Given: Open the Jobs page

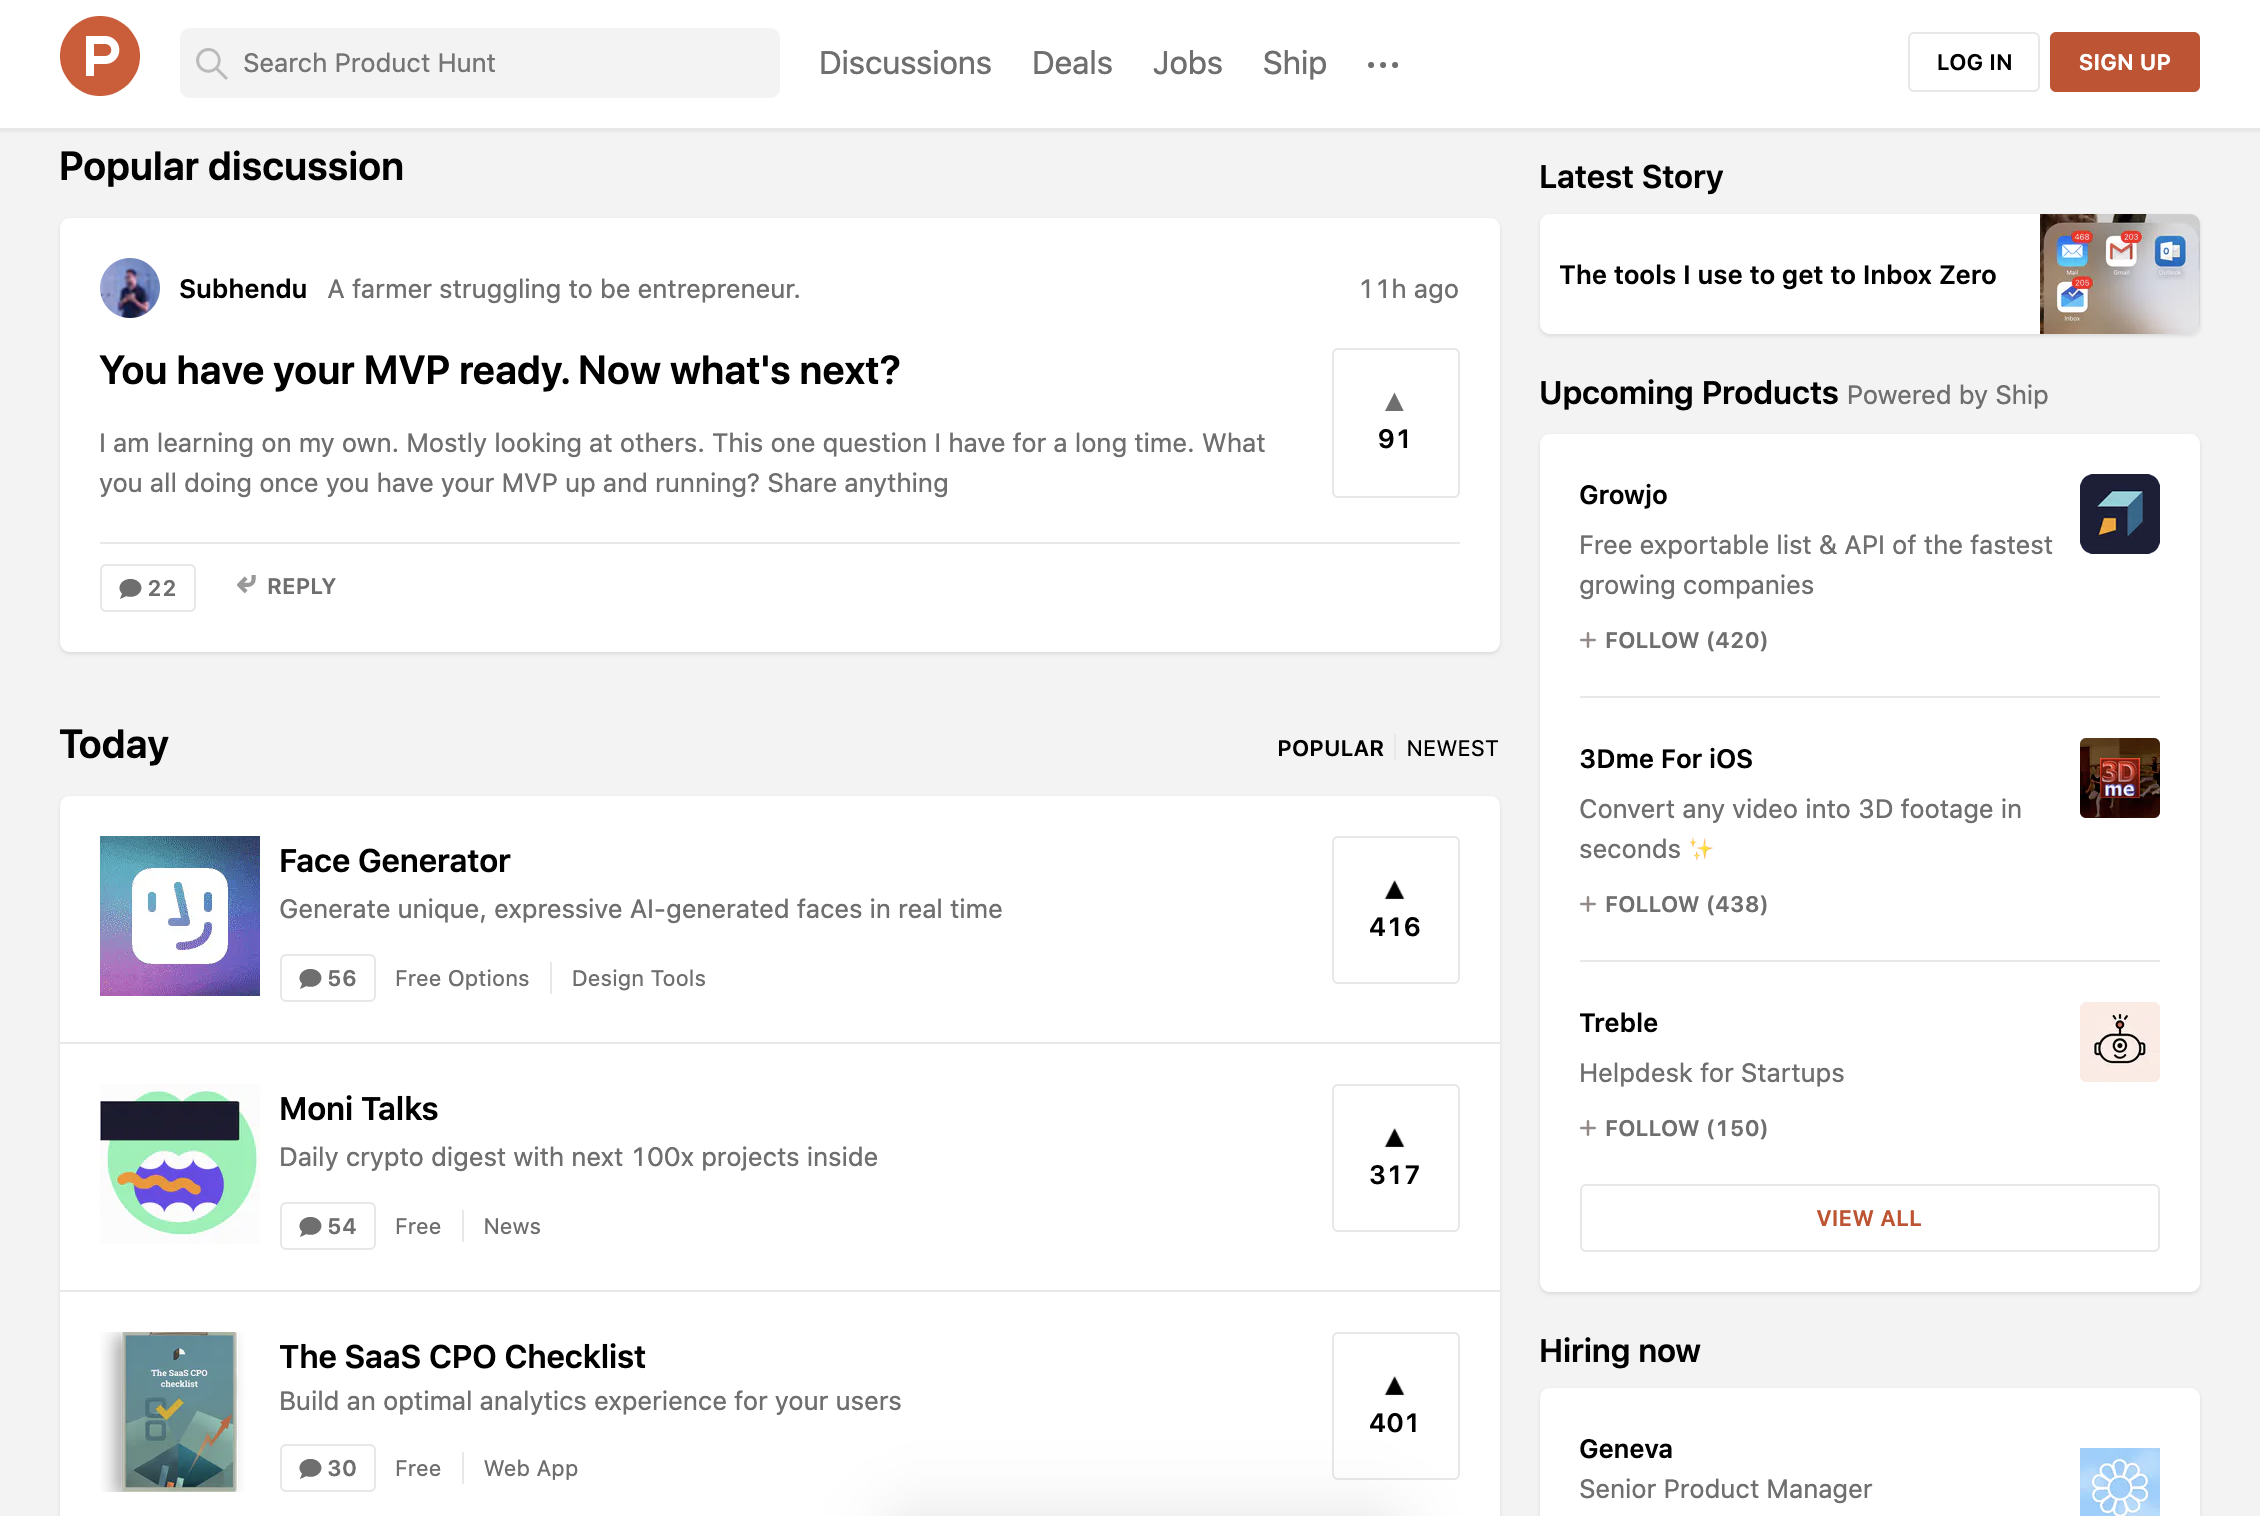Looking at the screenshot, I should (x=1187, y=63).
